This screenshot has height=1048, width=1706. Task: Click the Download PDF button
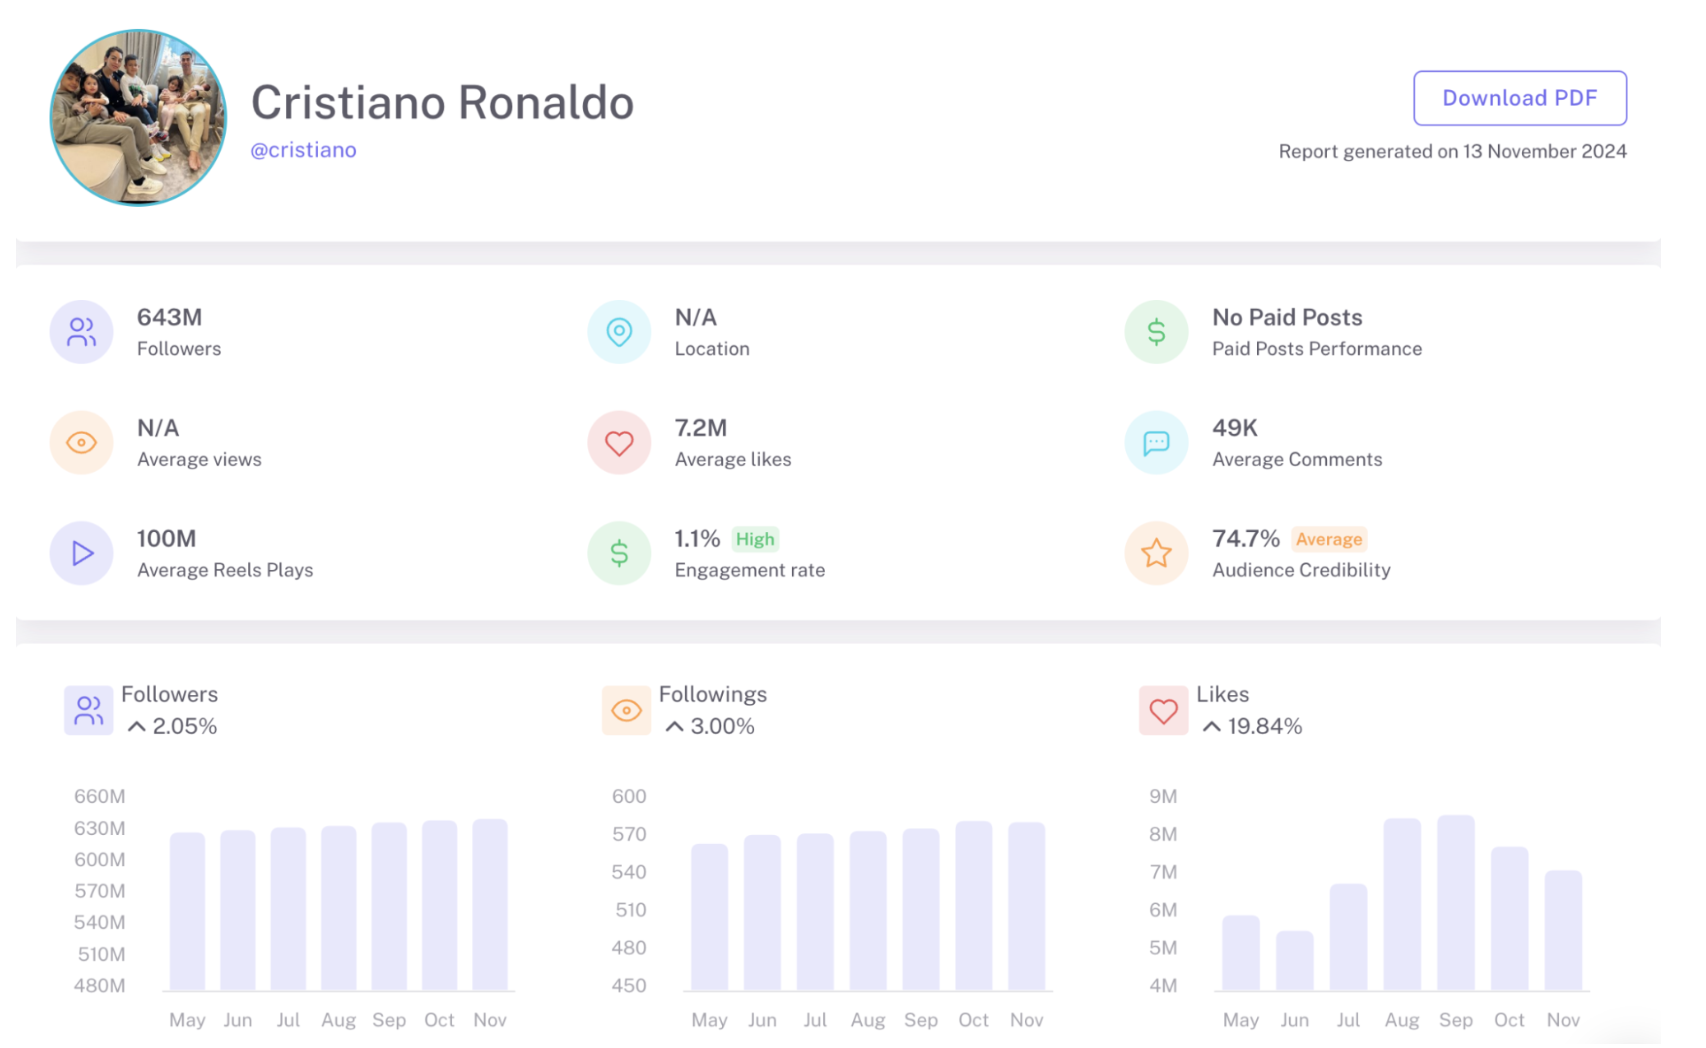click(1519, 98)
